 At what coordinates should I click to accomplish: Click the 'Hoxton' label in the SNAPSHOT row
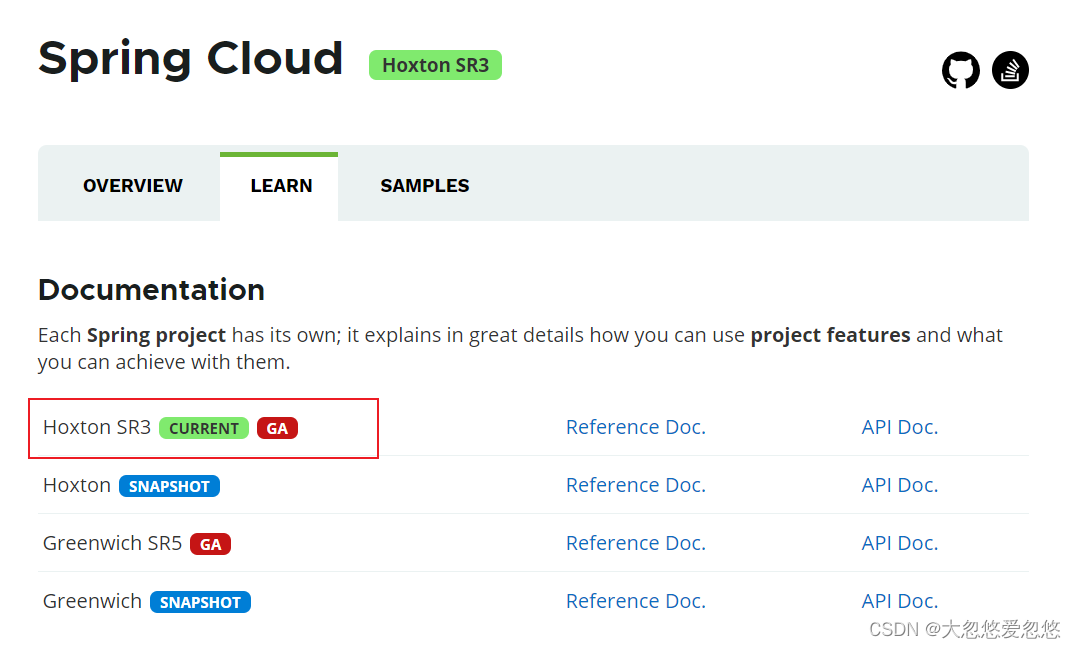77,485
